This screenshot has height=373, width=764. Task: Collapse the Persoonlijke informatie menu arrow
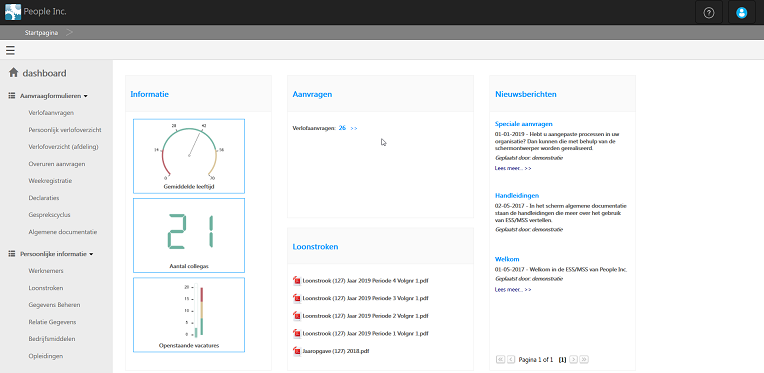tap(91, 254)
